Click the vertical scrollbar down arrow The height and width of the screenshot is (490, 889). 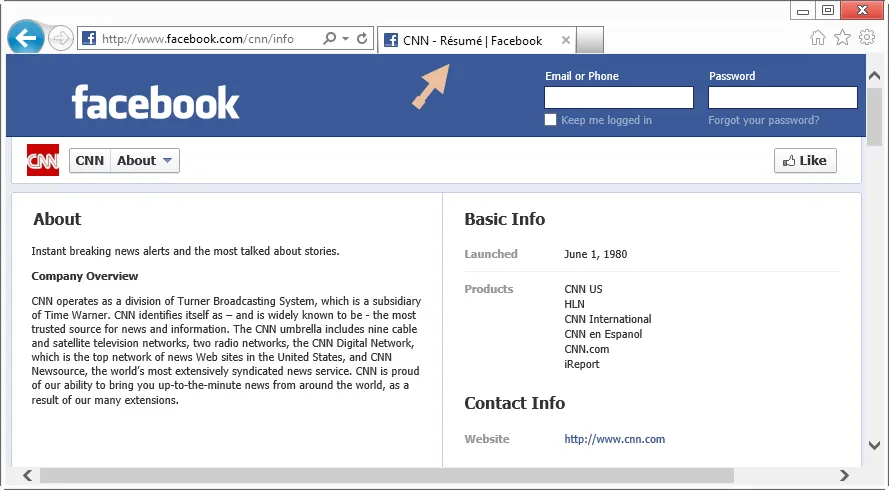pyautogui.click(x=874, y=446)
